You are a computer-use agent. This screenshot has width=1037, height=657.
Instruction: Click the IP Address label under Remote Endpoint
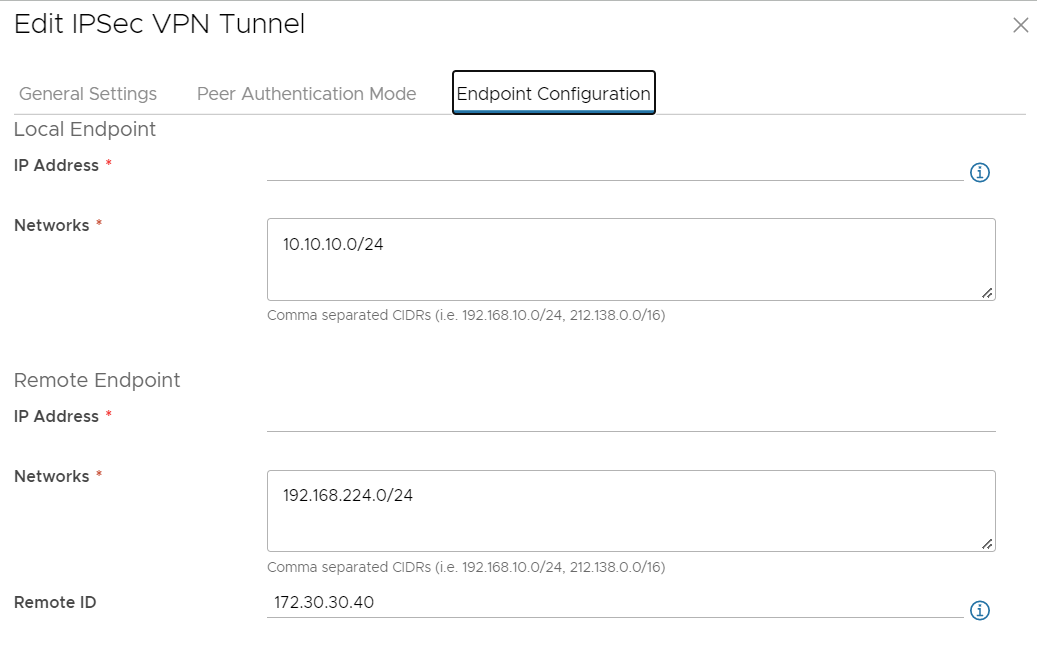[x=56, y=416]
